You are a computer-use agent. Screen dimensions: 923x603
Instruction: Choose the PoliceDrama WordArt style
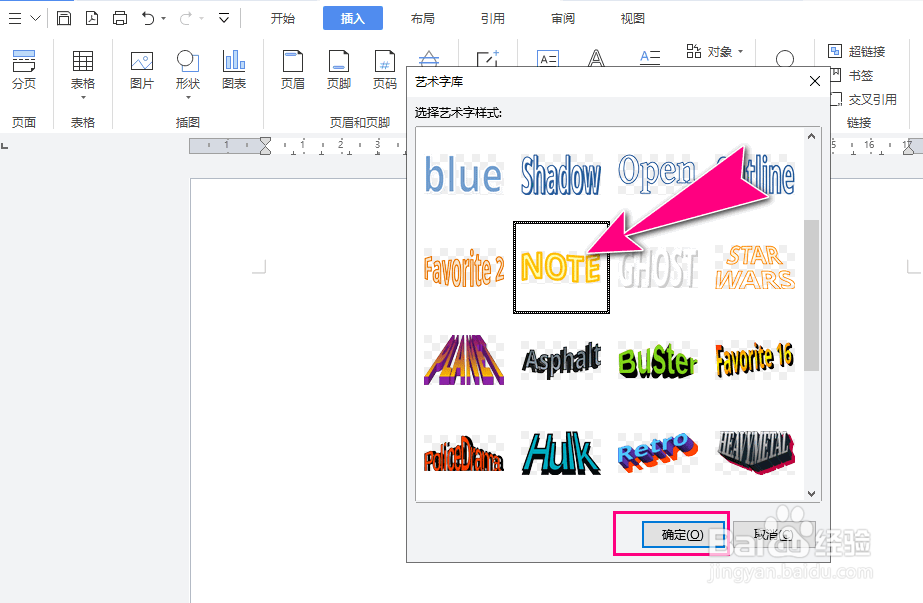[463, 453]
